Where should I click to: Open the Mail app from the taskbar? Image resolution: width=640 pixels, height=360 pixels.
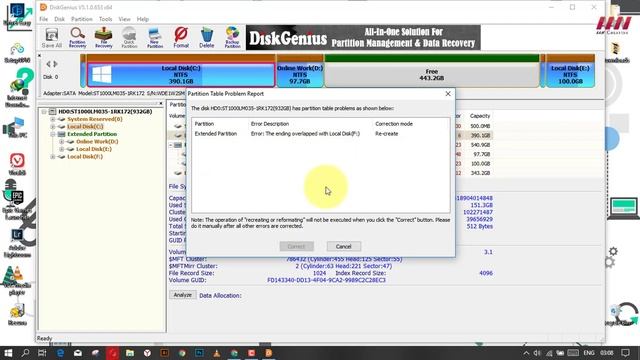click(78, 353)
